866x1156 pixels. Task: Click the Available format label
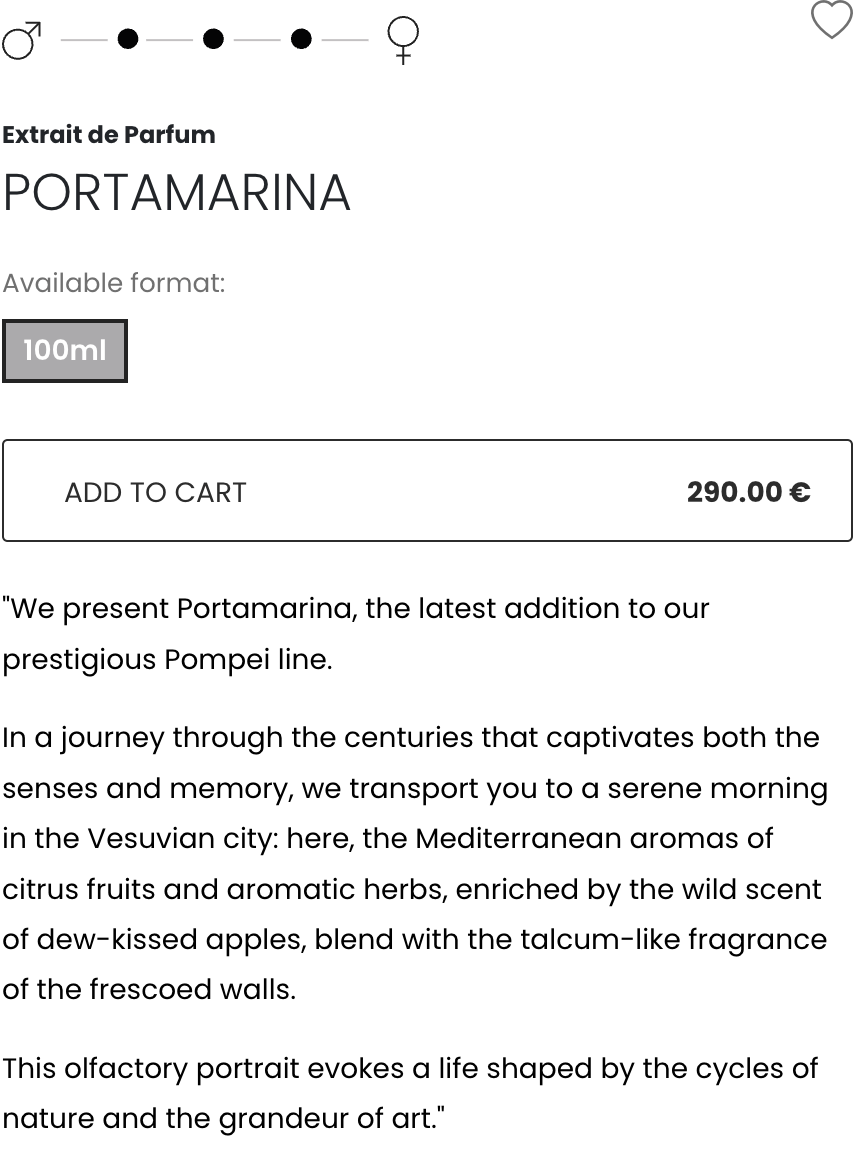click(114, 283)
